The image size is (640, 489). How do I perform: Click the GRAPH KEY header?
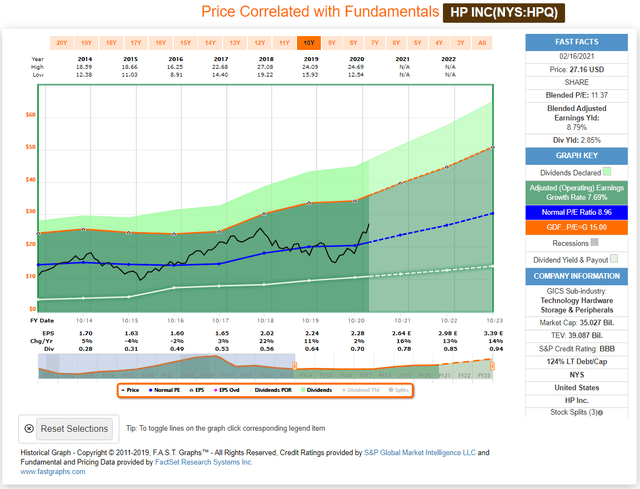coord(576,156)
